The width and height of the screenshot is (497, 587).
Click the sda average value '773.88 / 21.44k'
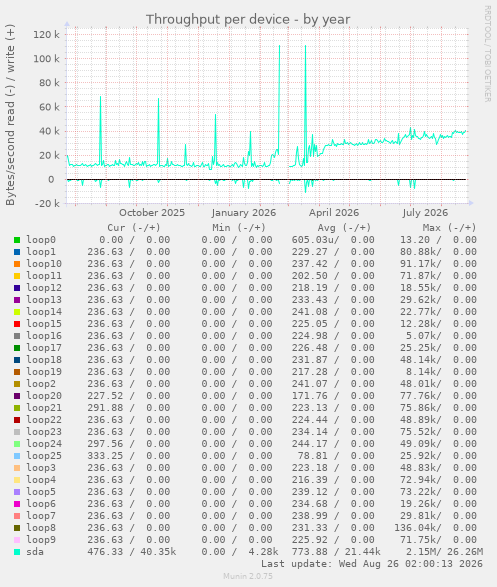[x=336, y=552]
